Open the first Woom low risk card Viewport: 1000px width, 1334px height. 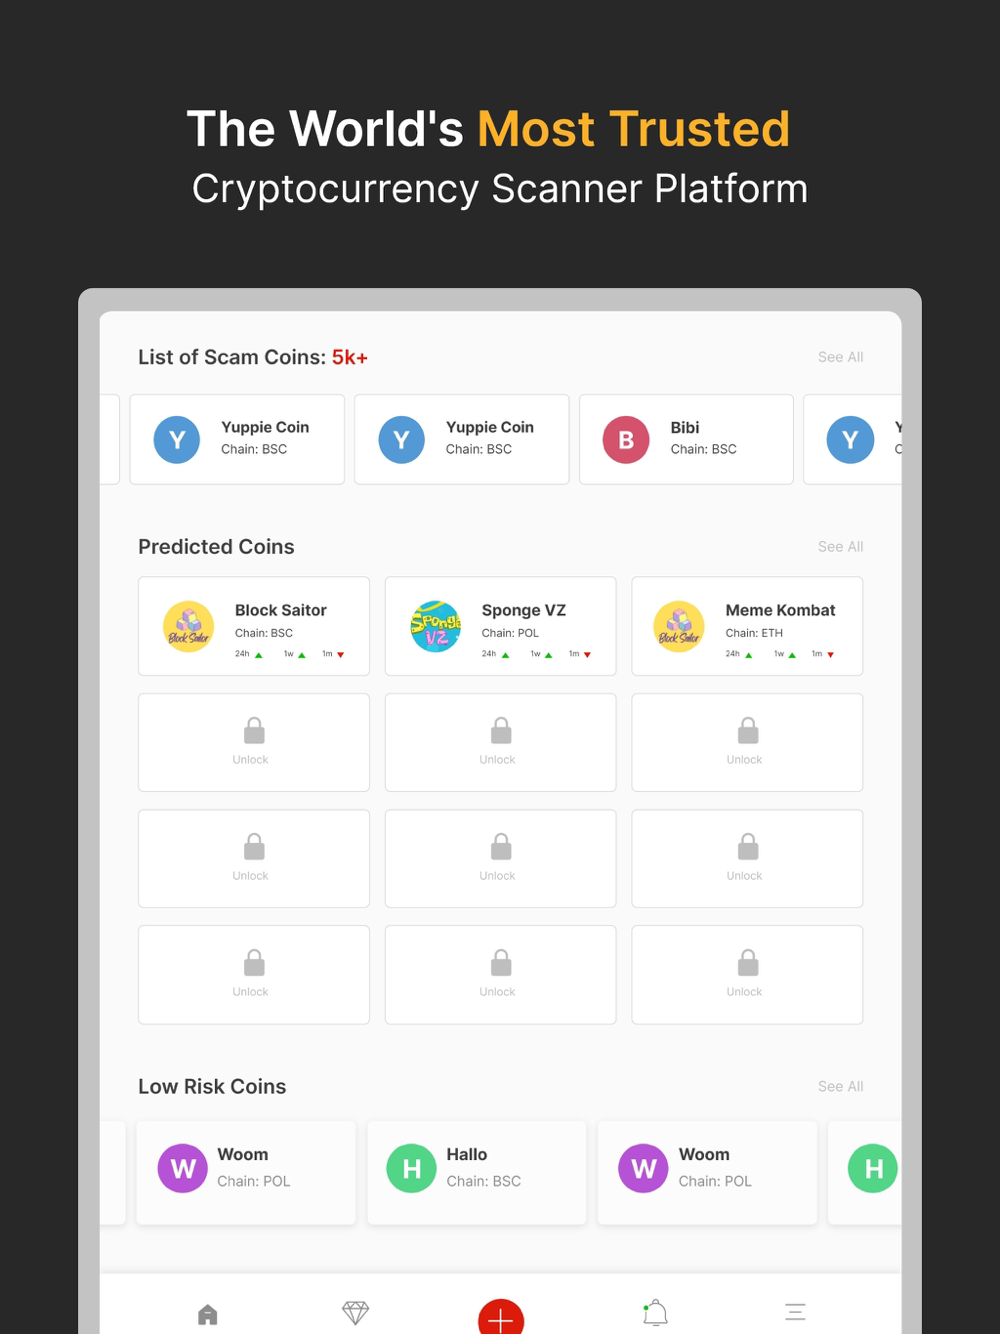click(246, 1172)
